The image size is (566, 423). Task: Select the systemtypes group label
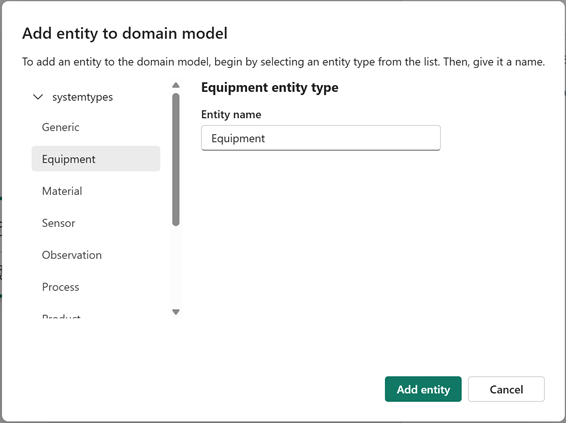pos(82,97)
